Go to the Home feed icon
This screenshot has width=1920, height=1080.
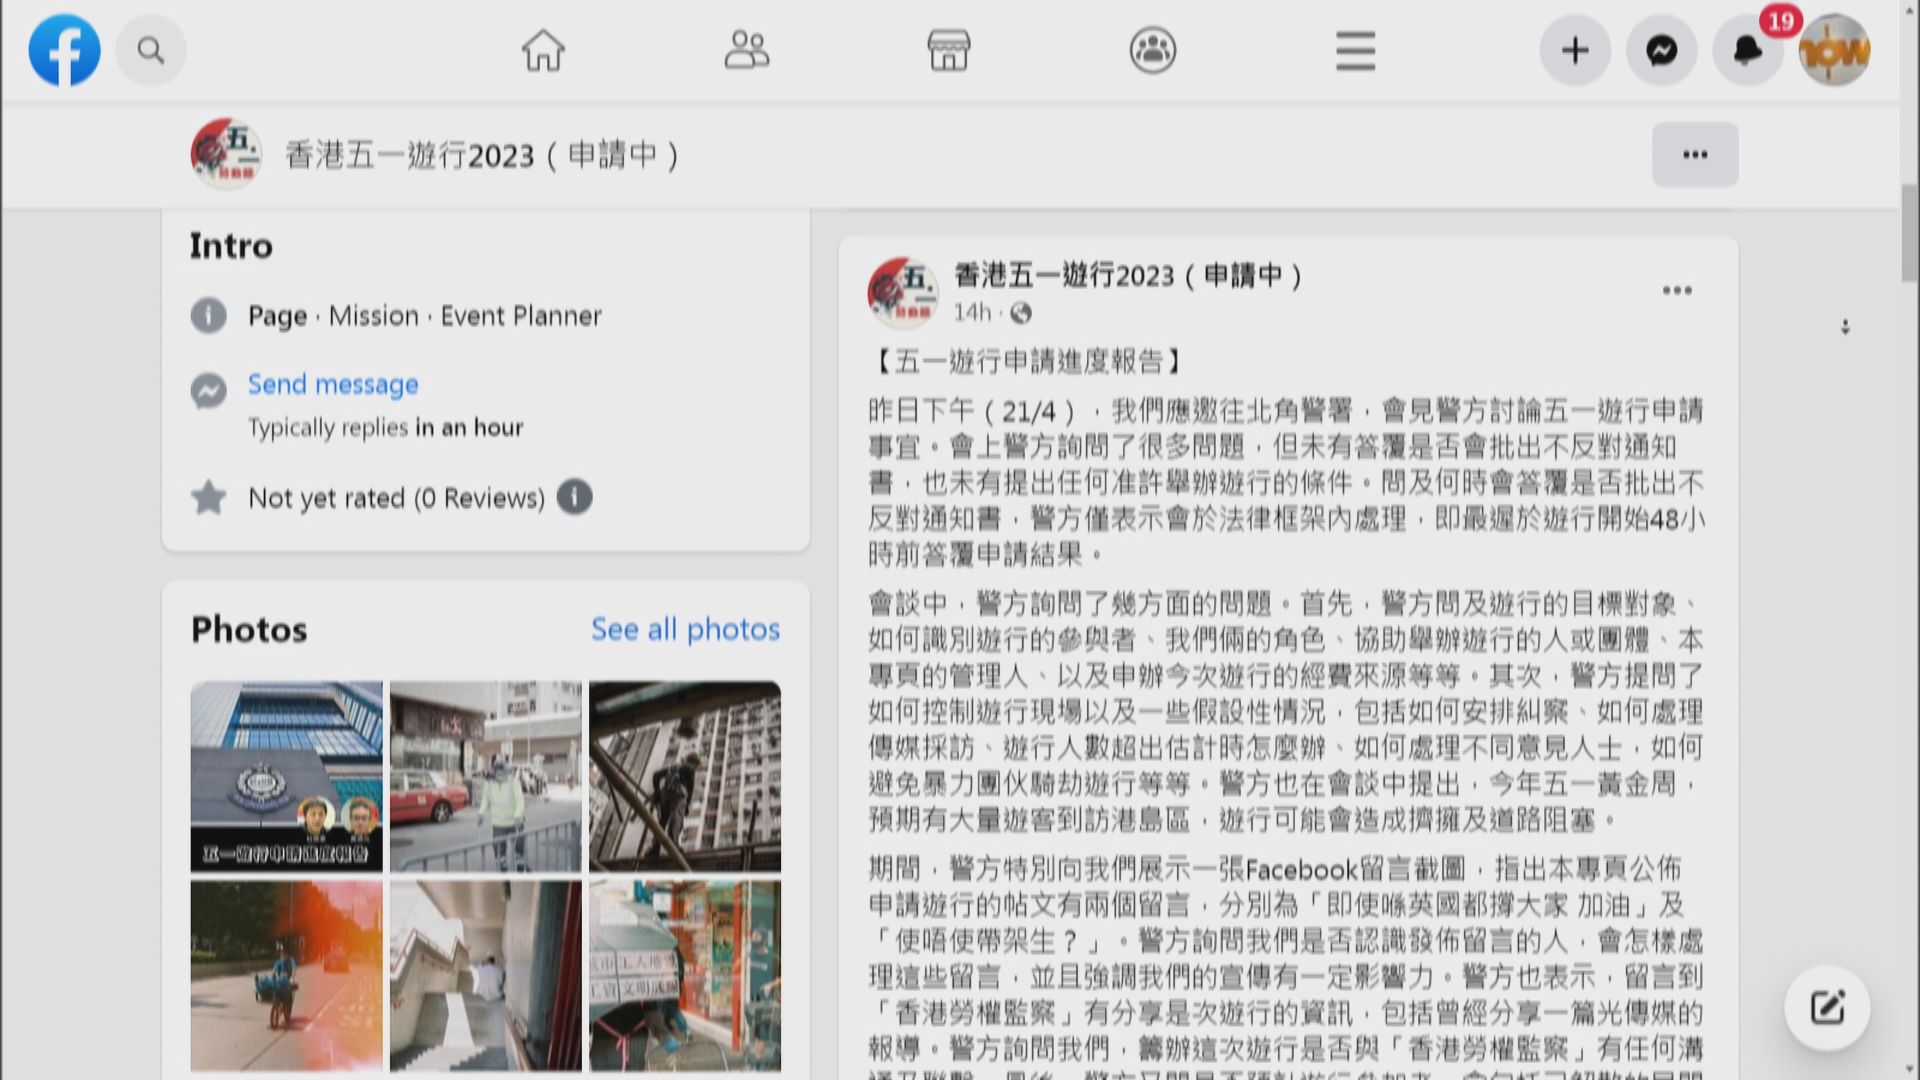(541, 50)
